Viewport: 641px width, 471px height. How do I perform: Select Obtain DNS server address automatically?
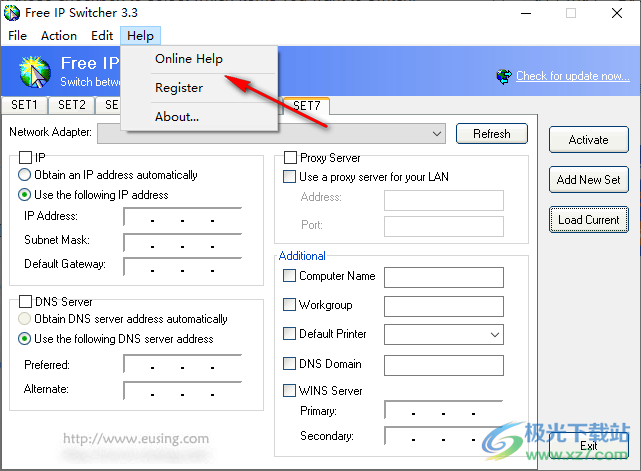(25, 318)
